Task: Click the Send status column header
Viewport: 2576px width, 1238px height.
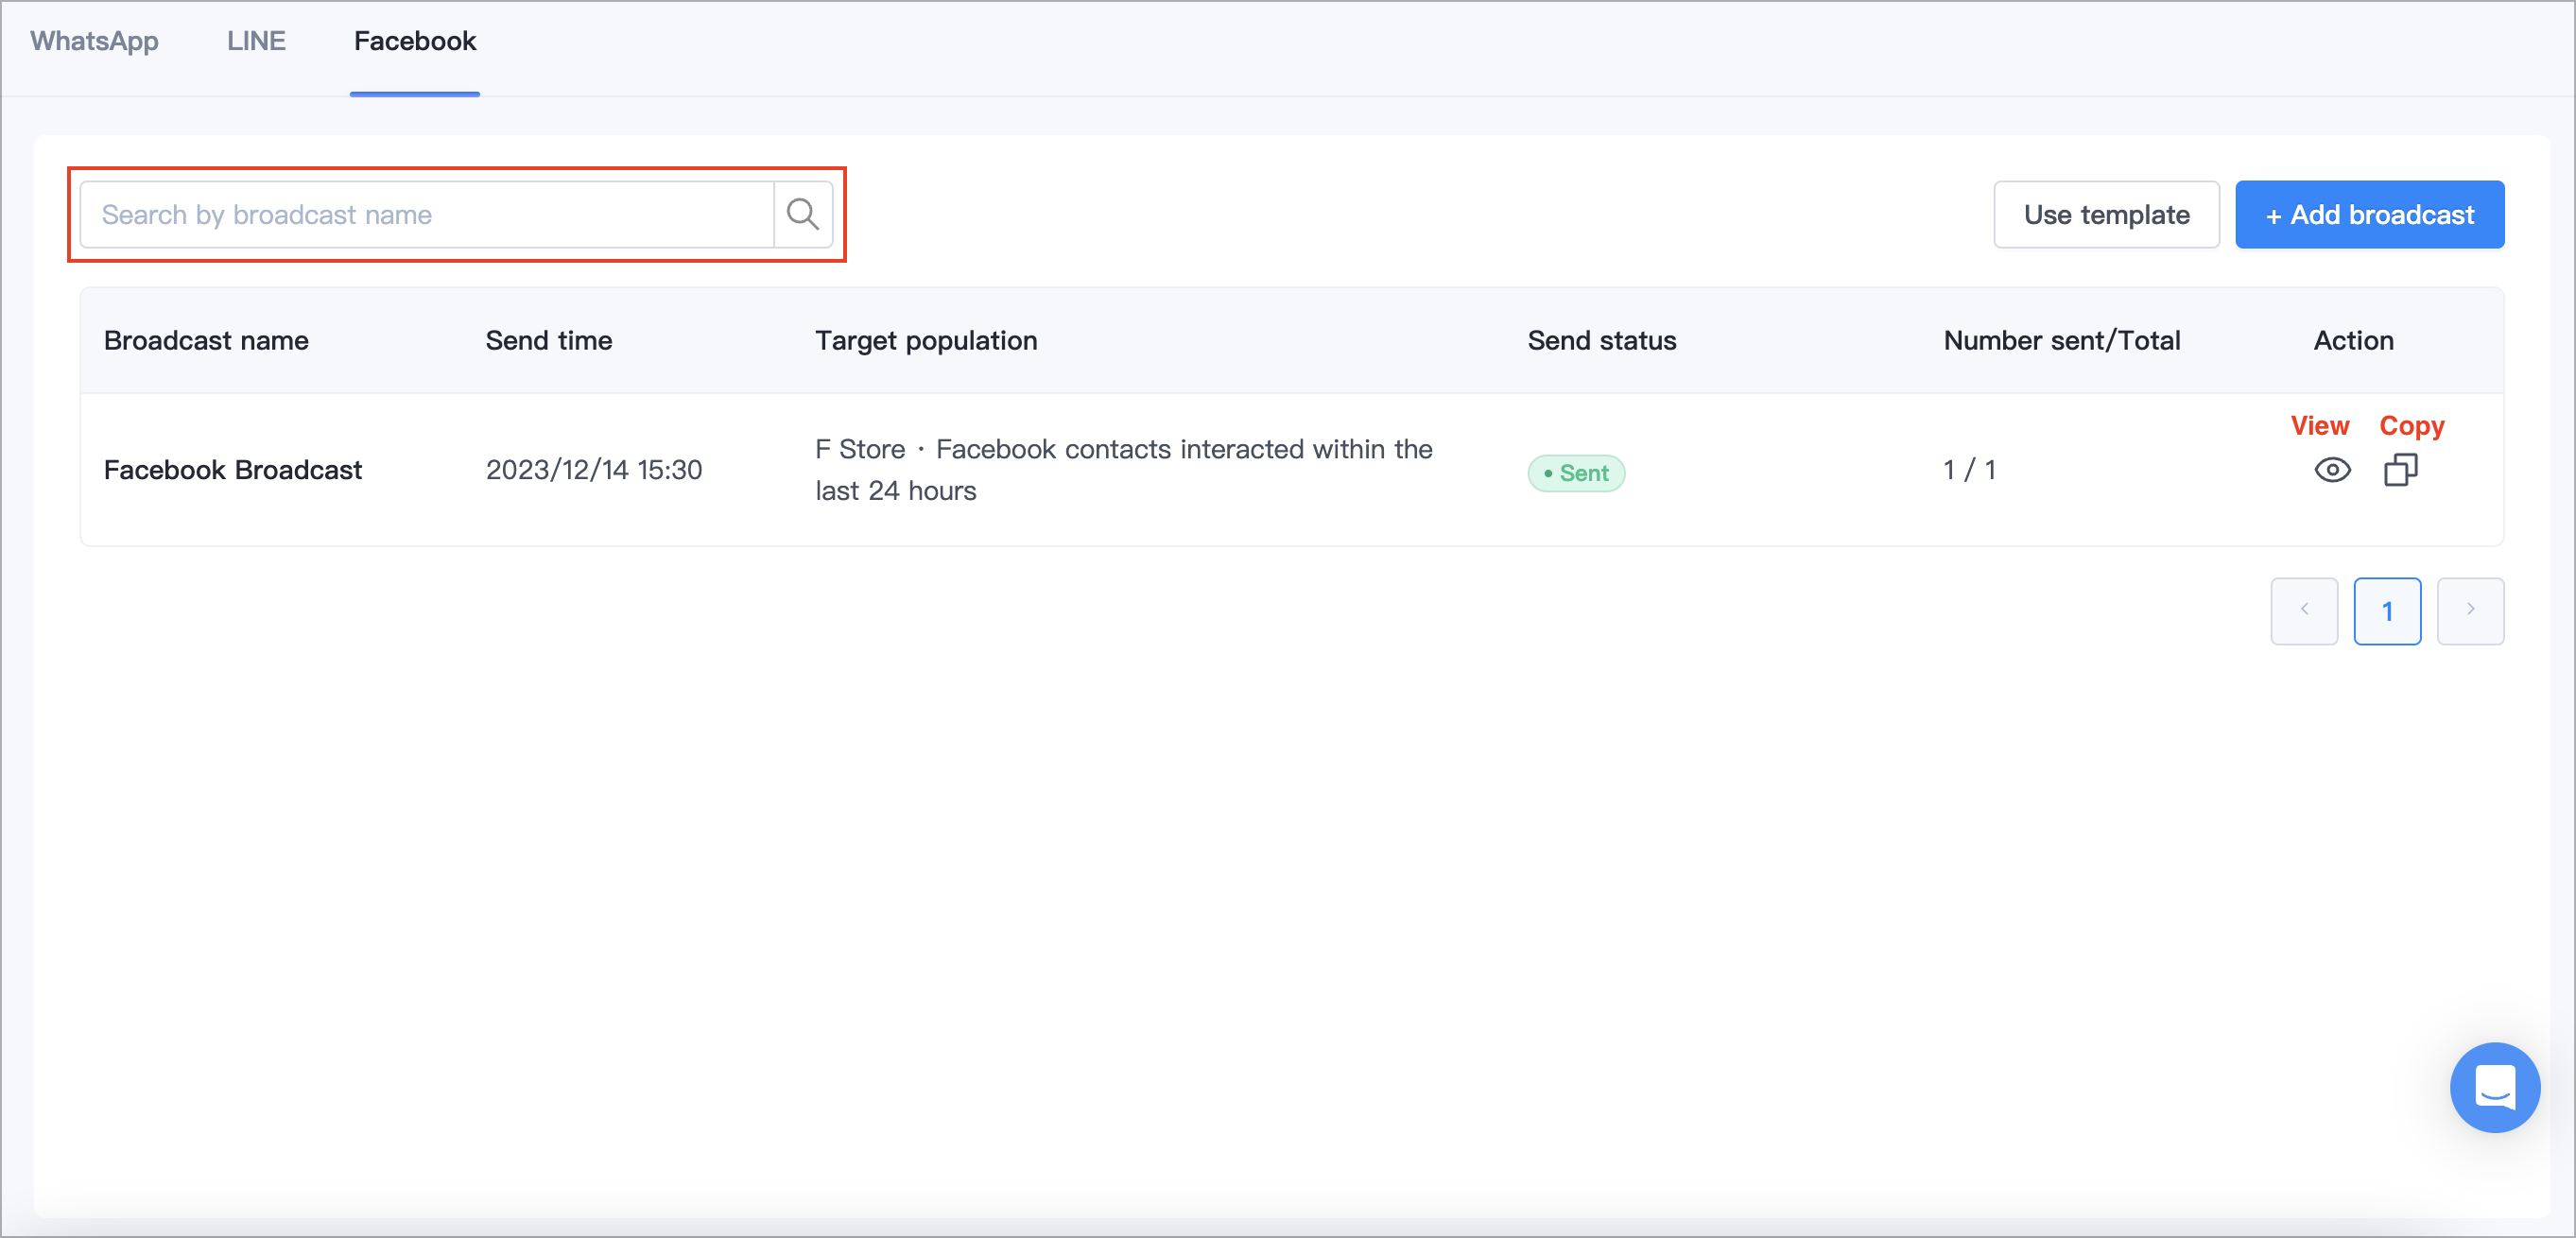Action: [x=1602, y=340]
